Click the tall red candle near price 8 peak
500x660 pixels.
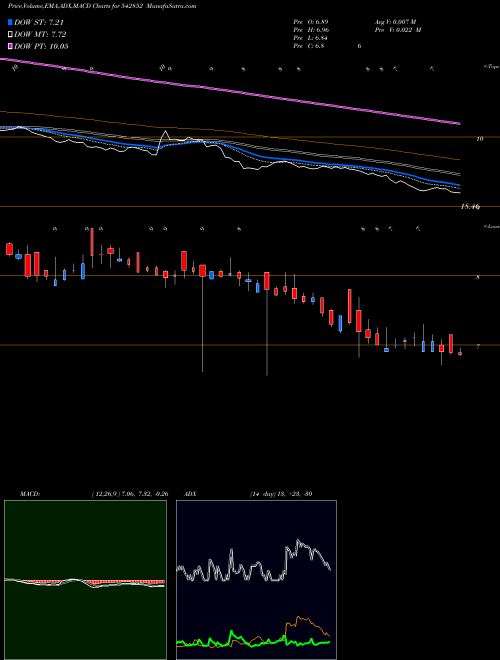tap(92, 242)
